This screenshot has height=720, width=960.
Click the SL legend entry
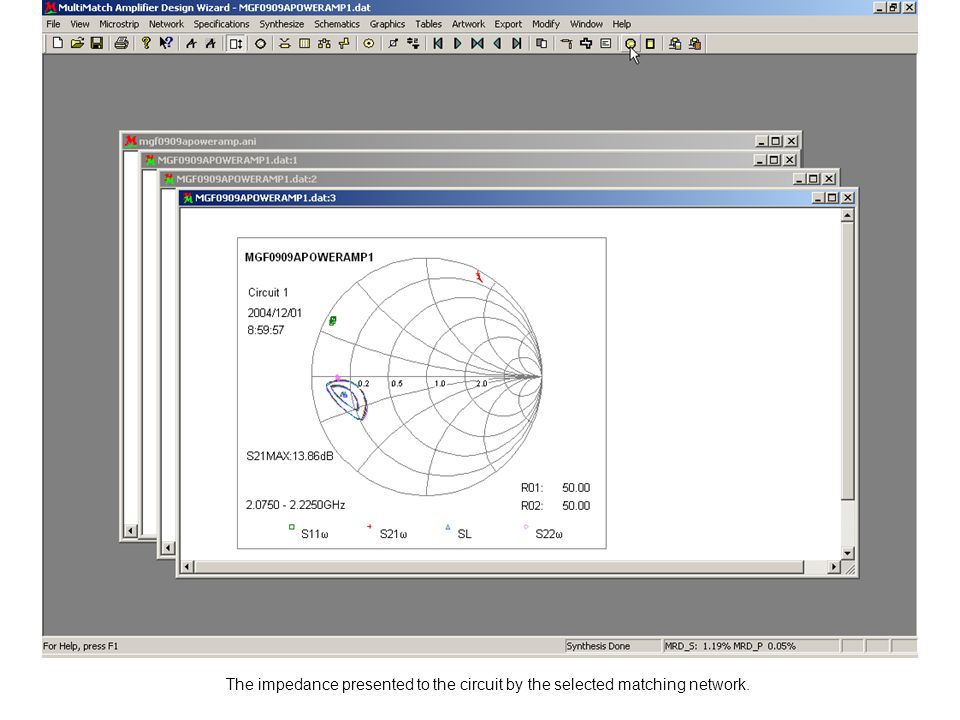click(x=458, y=532)
